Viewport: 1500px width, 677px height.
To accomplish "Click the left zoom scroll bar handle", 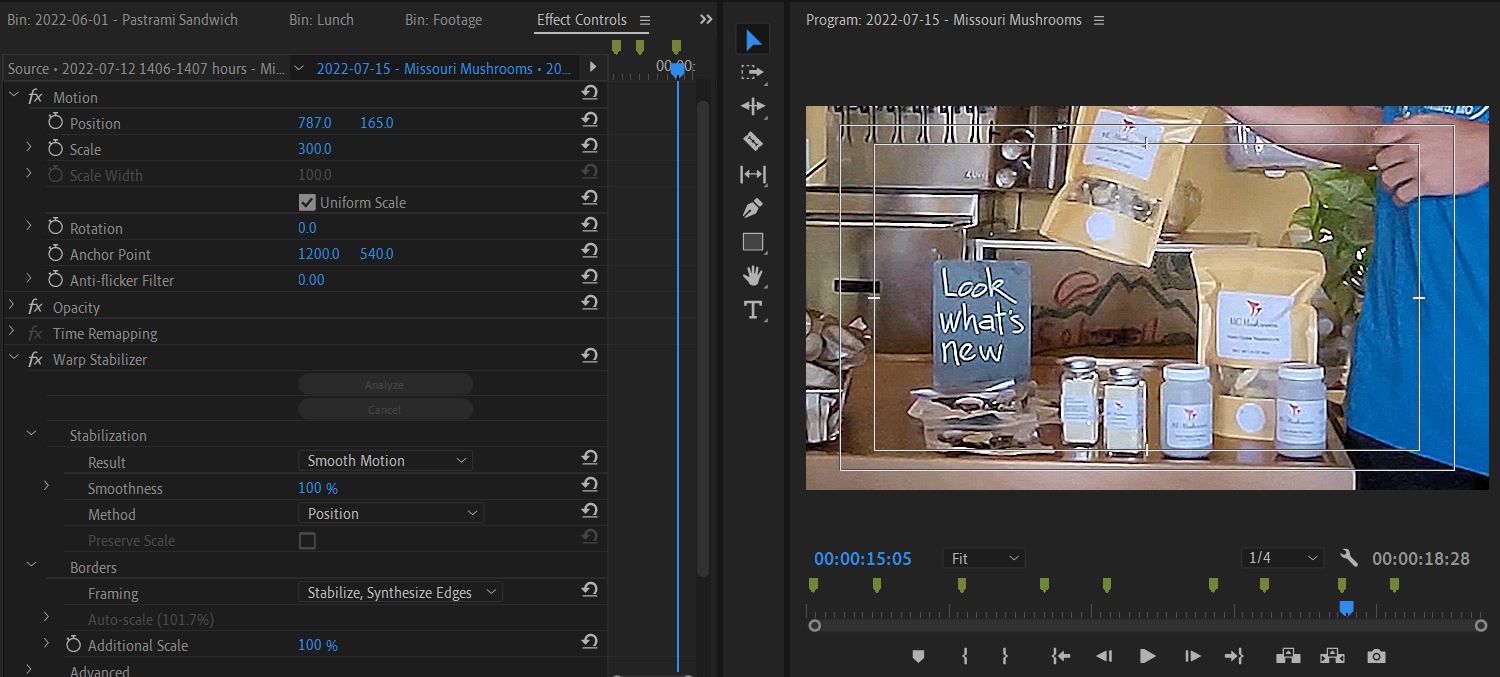I will 815,626.
